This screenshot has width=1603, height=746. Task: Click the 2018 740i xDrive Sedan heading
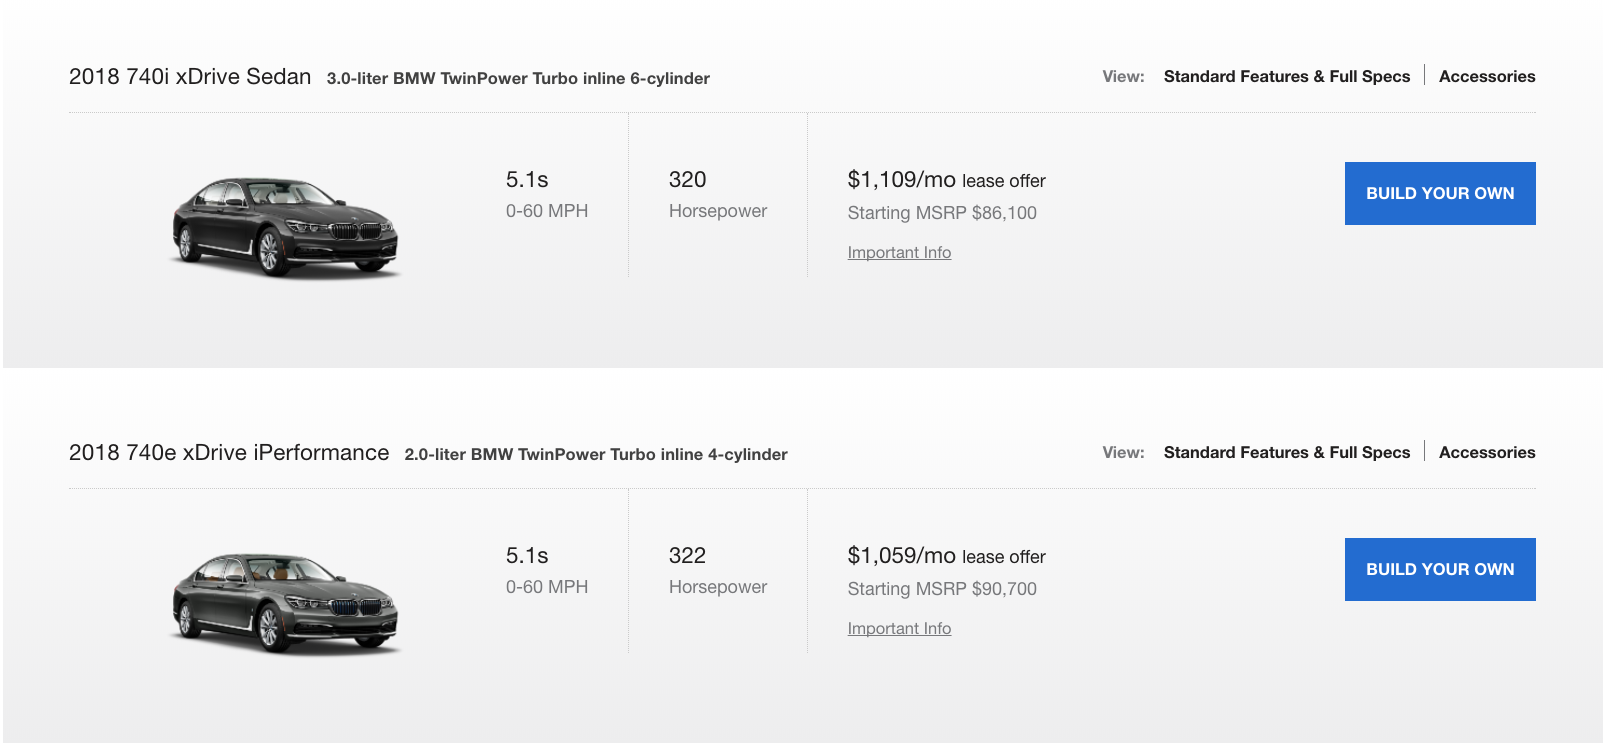(190, 77)
